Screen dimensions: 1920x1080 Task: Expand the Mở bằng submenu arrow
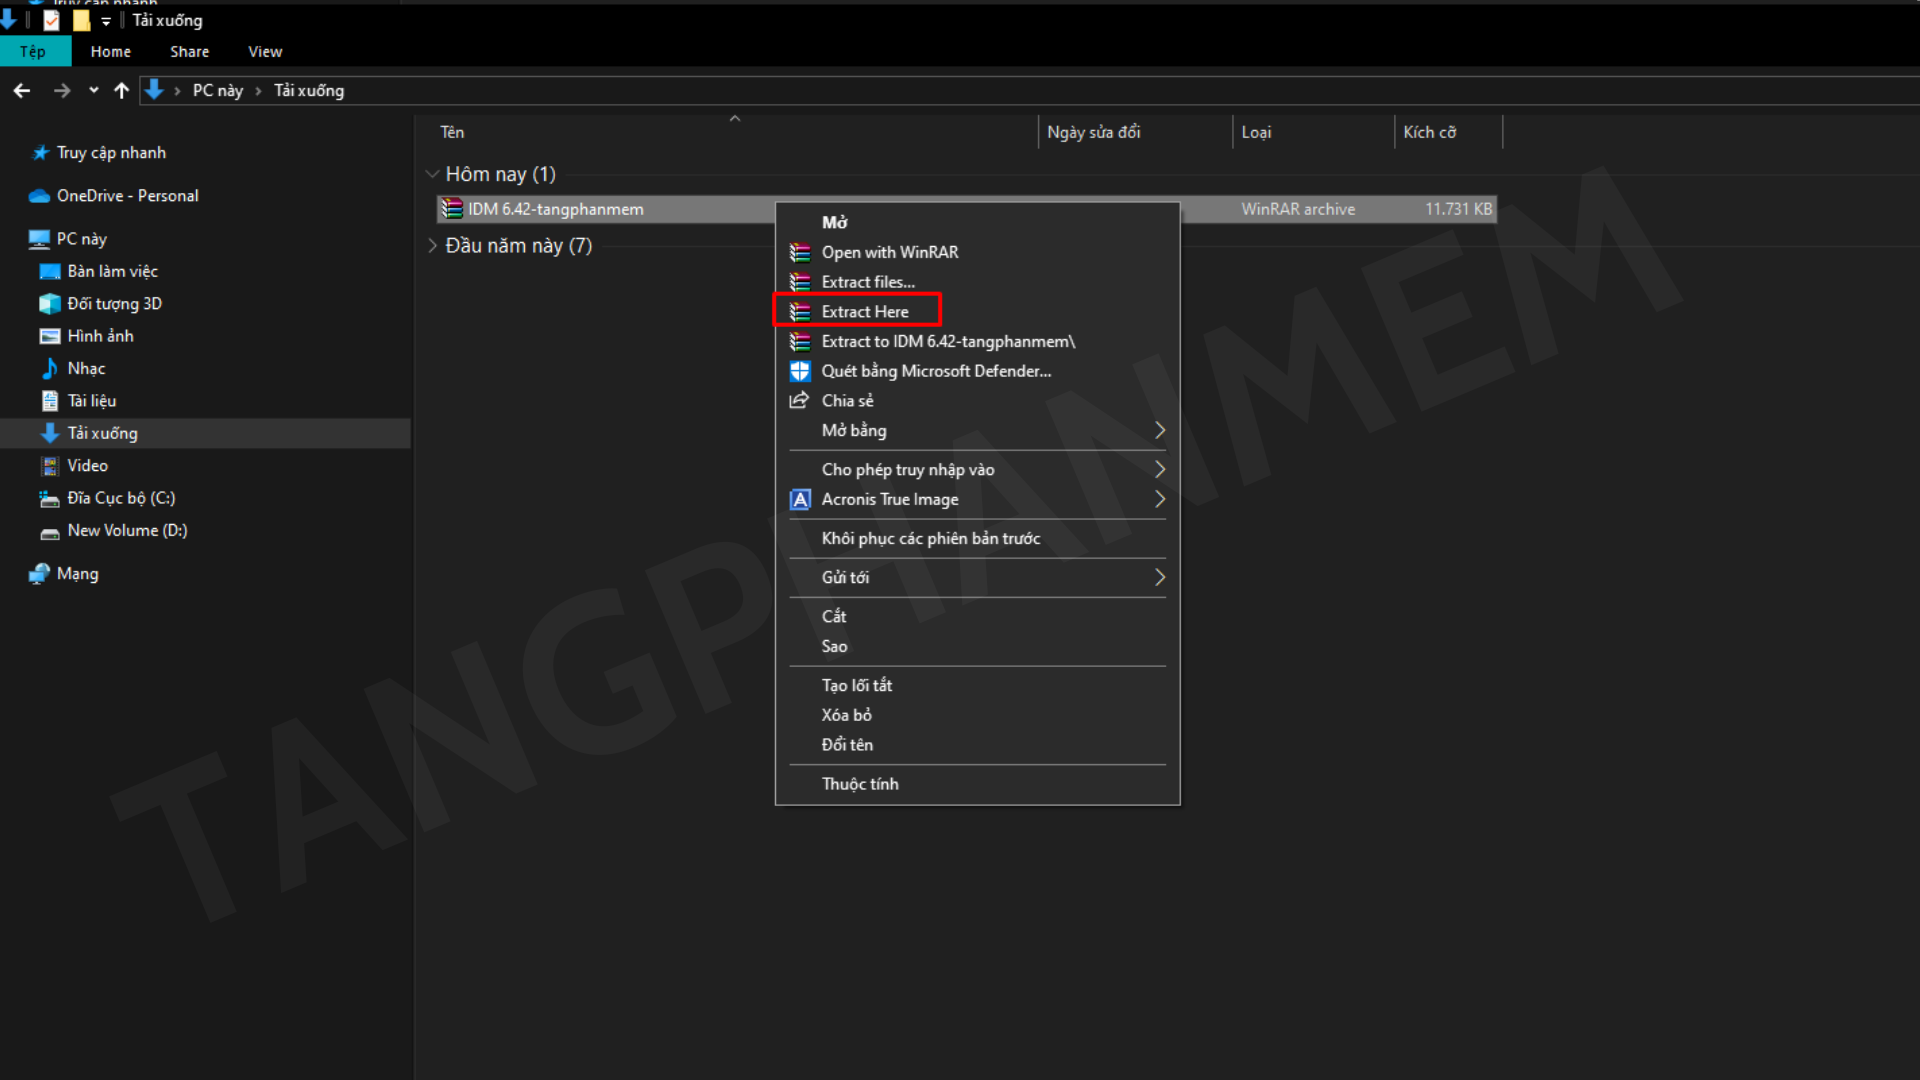(x=1159, y=430)
